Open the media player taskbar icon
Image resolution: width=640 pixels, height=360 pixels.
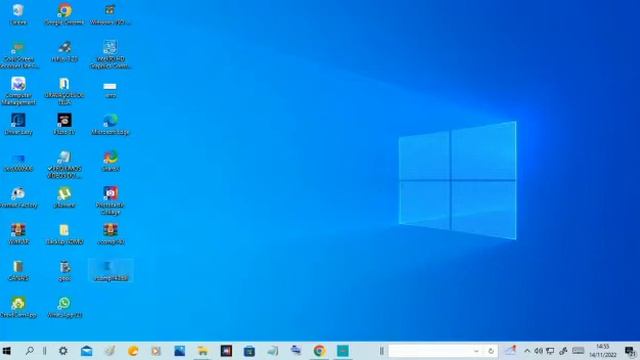coord(156,351)
